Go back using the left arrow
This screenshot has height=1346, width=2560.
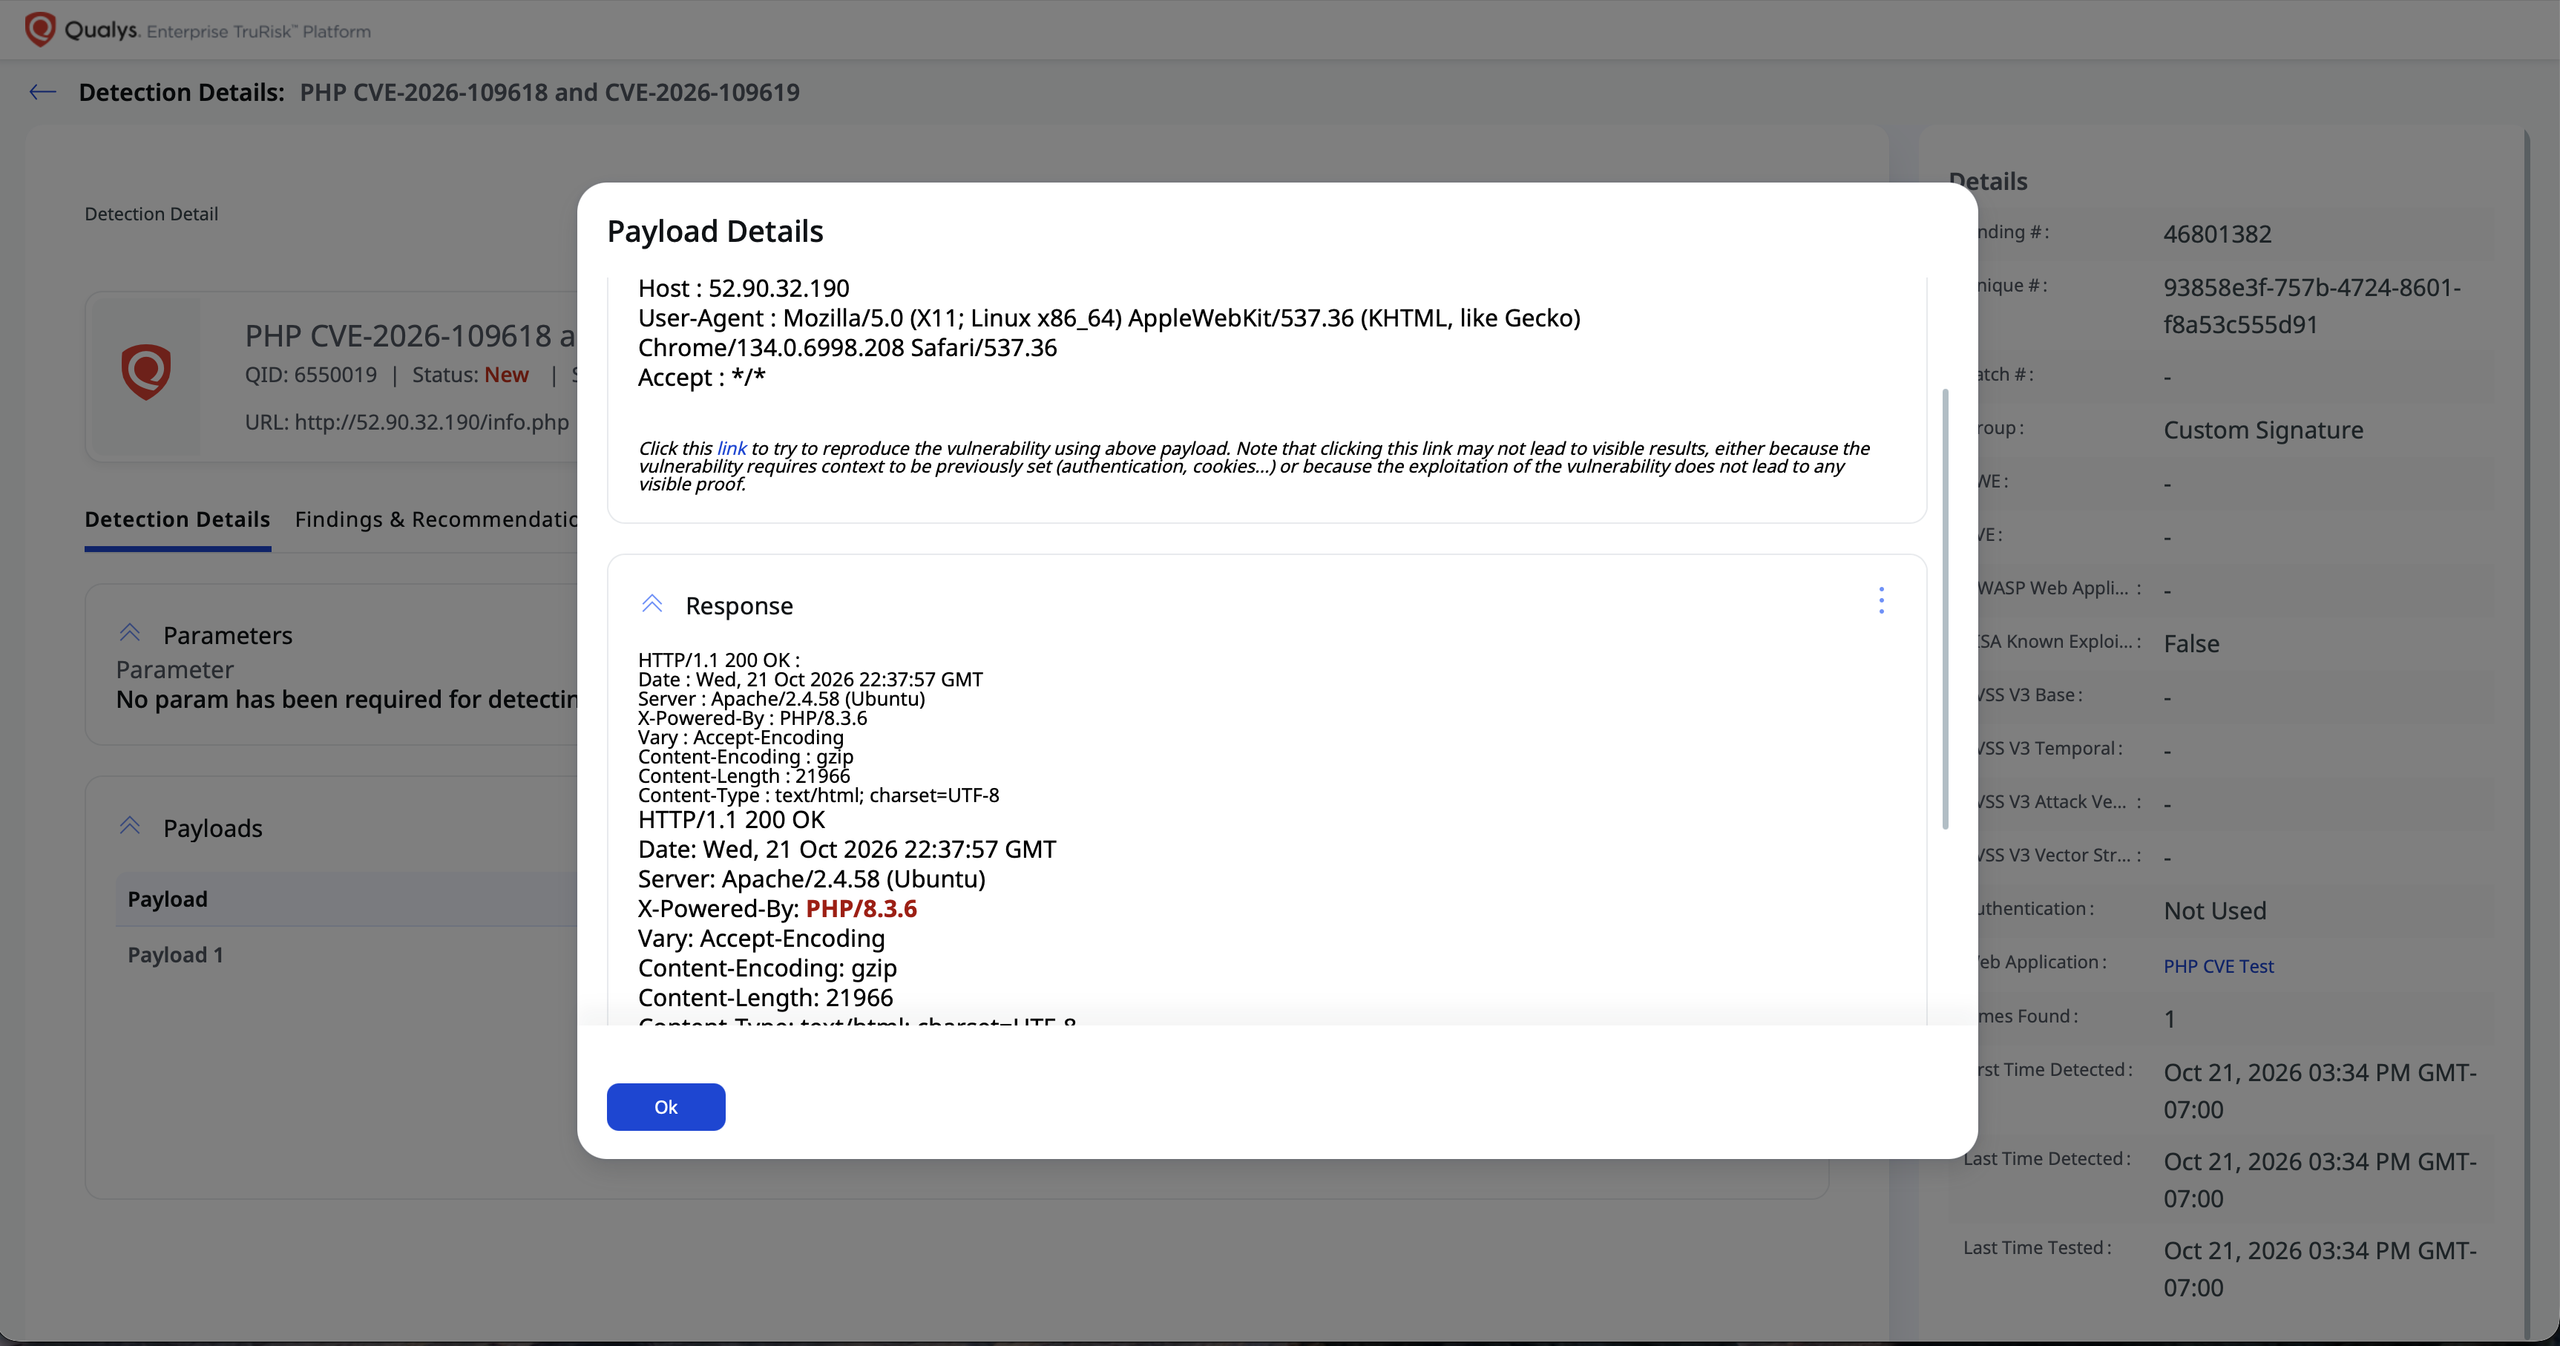42,92
